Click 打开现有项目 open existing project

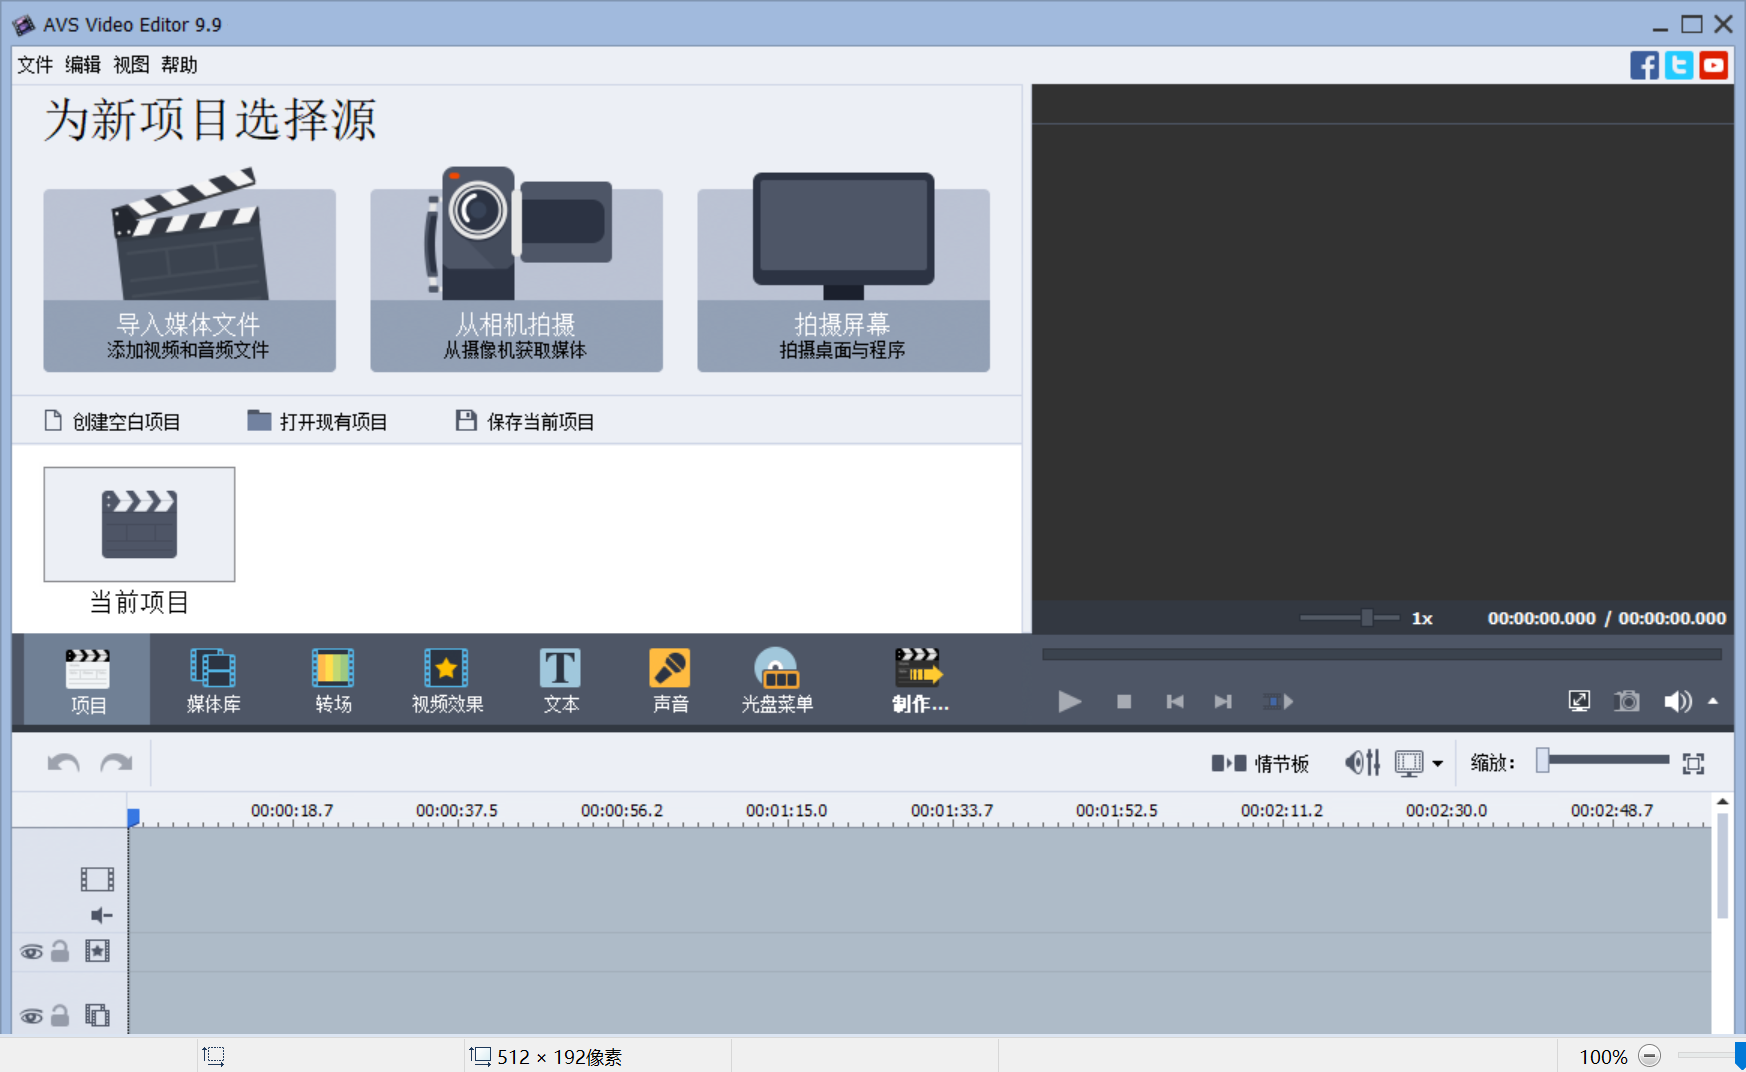[x=317, y=422]
